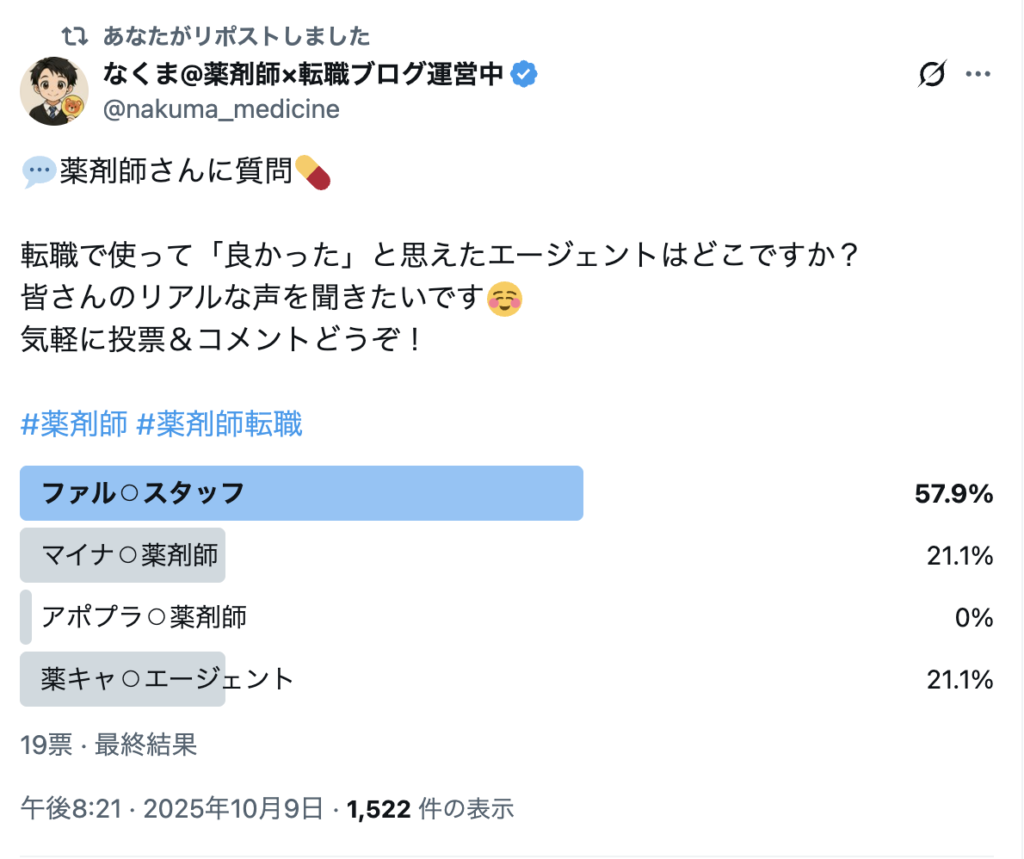The image size is (1024, 859).
Task: Click the smiling blush face emoji
Action: click(504, 299)
